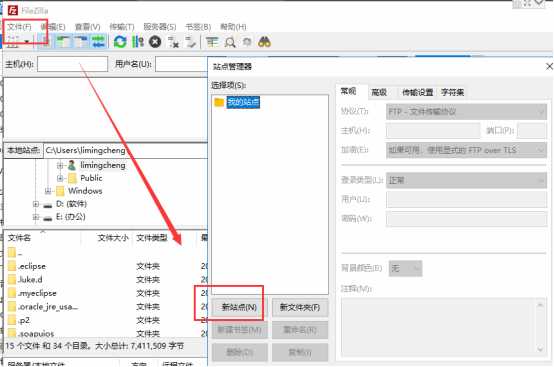The width and height of the screenshot is (554, 367).
Task: Select the .luke.d folder row
Action: (x=106, y=280)
